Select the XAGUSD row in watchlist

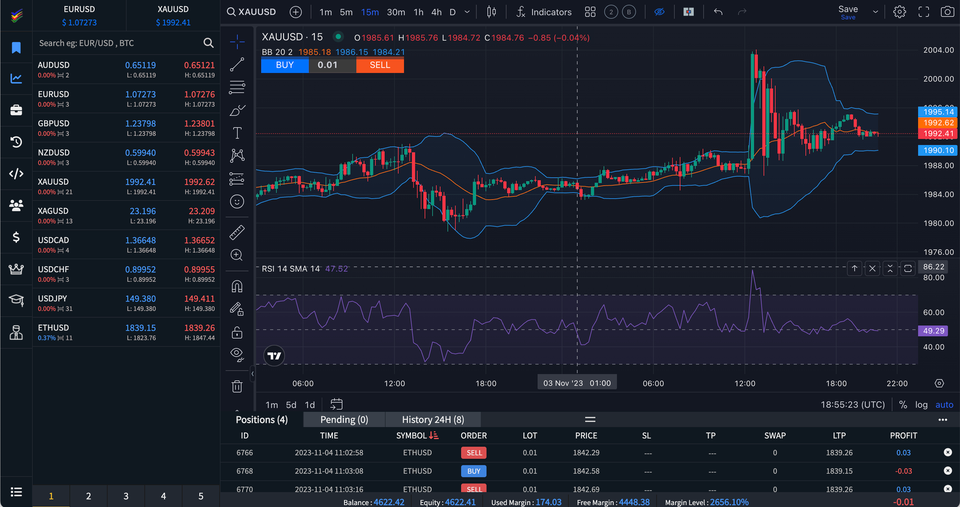point(126,216)
